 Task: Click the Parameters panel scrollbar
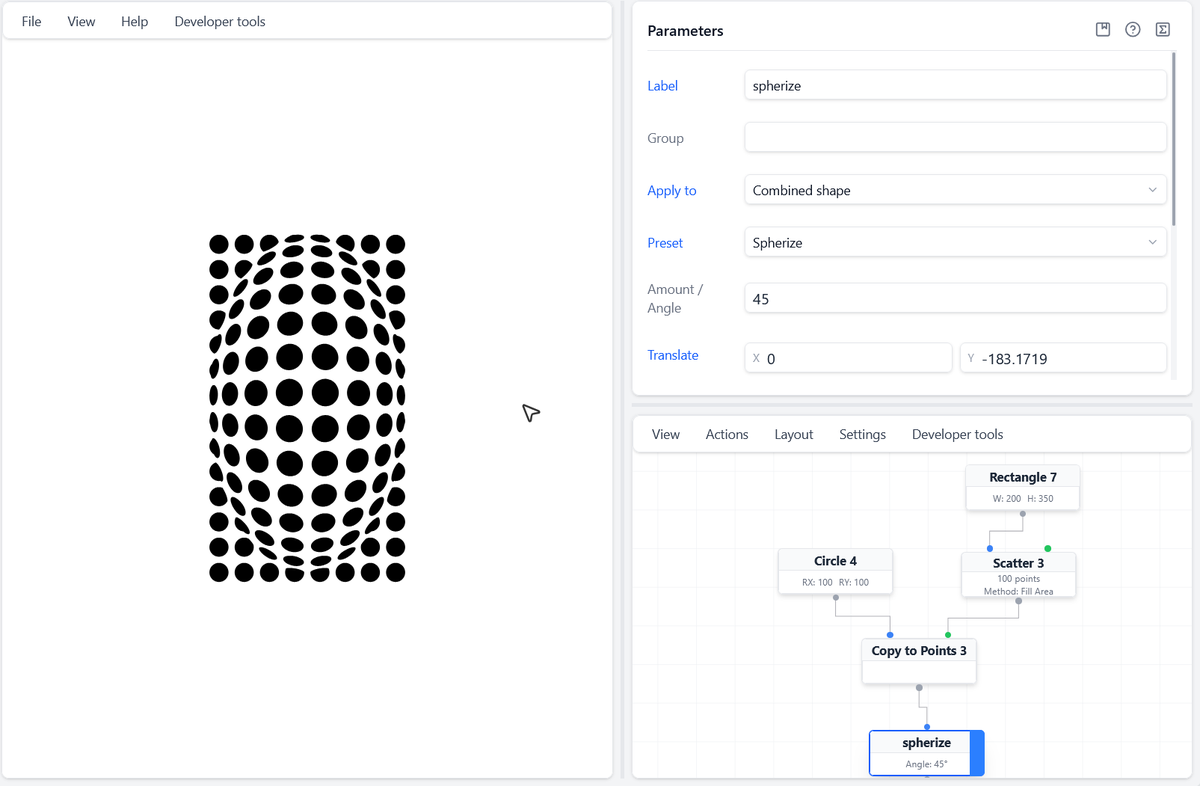1174,140
